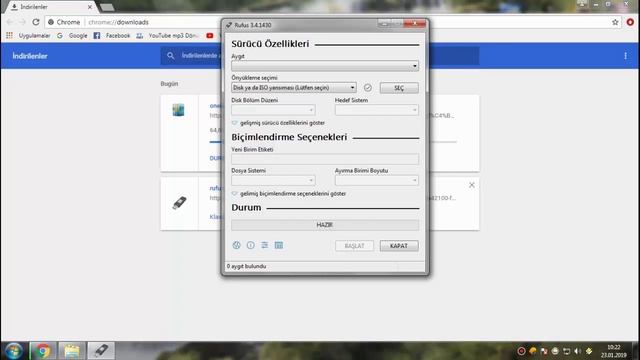Open Rufus settings sliders icon
Image resolution: width=640 pixels, height=360 pixels.
click(265, 245)
